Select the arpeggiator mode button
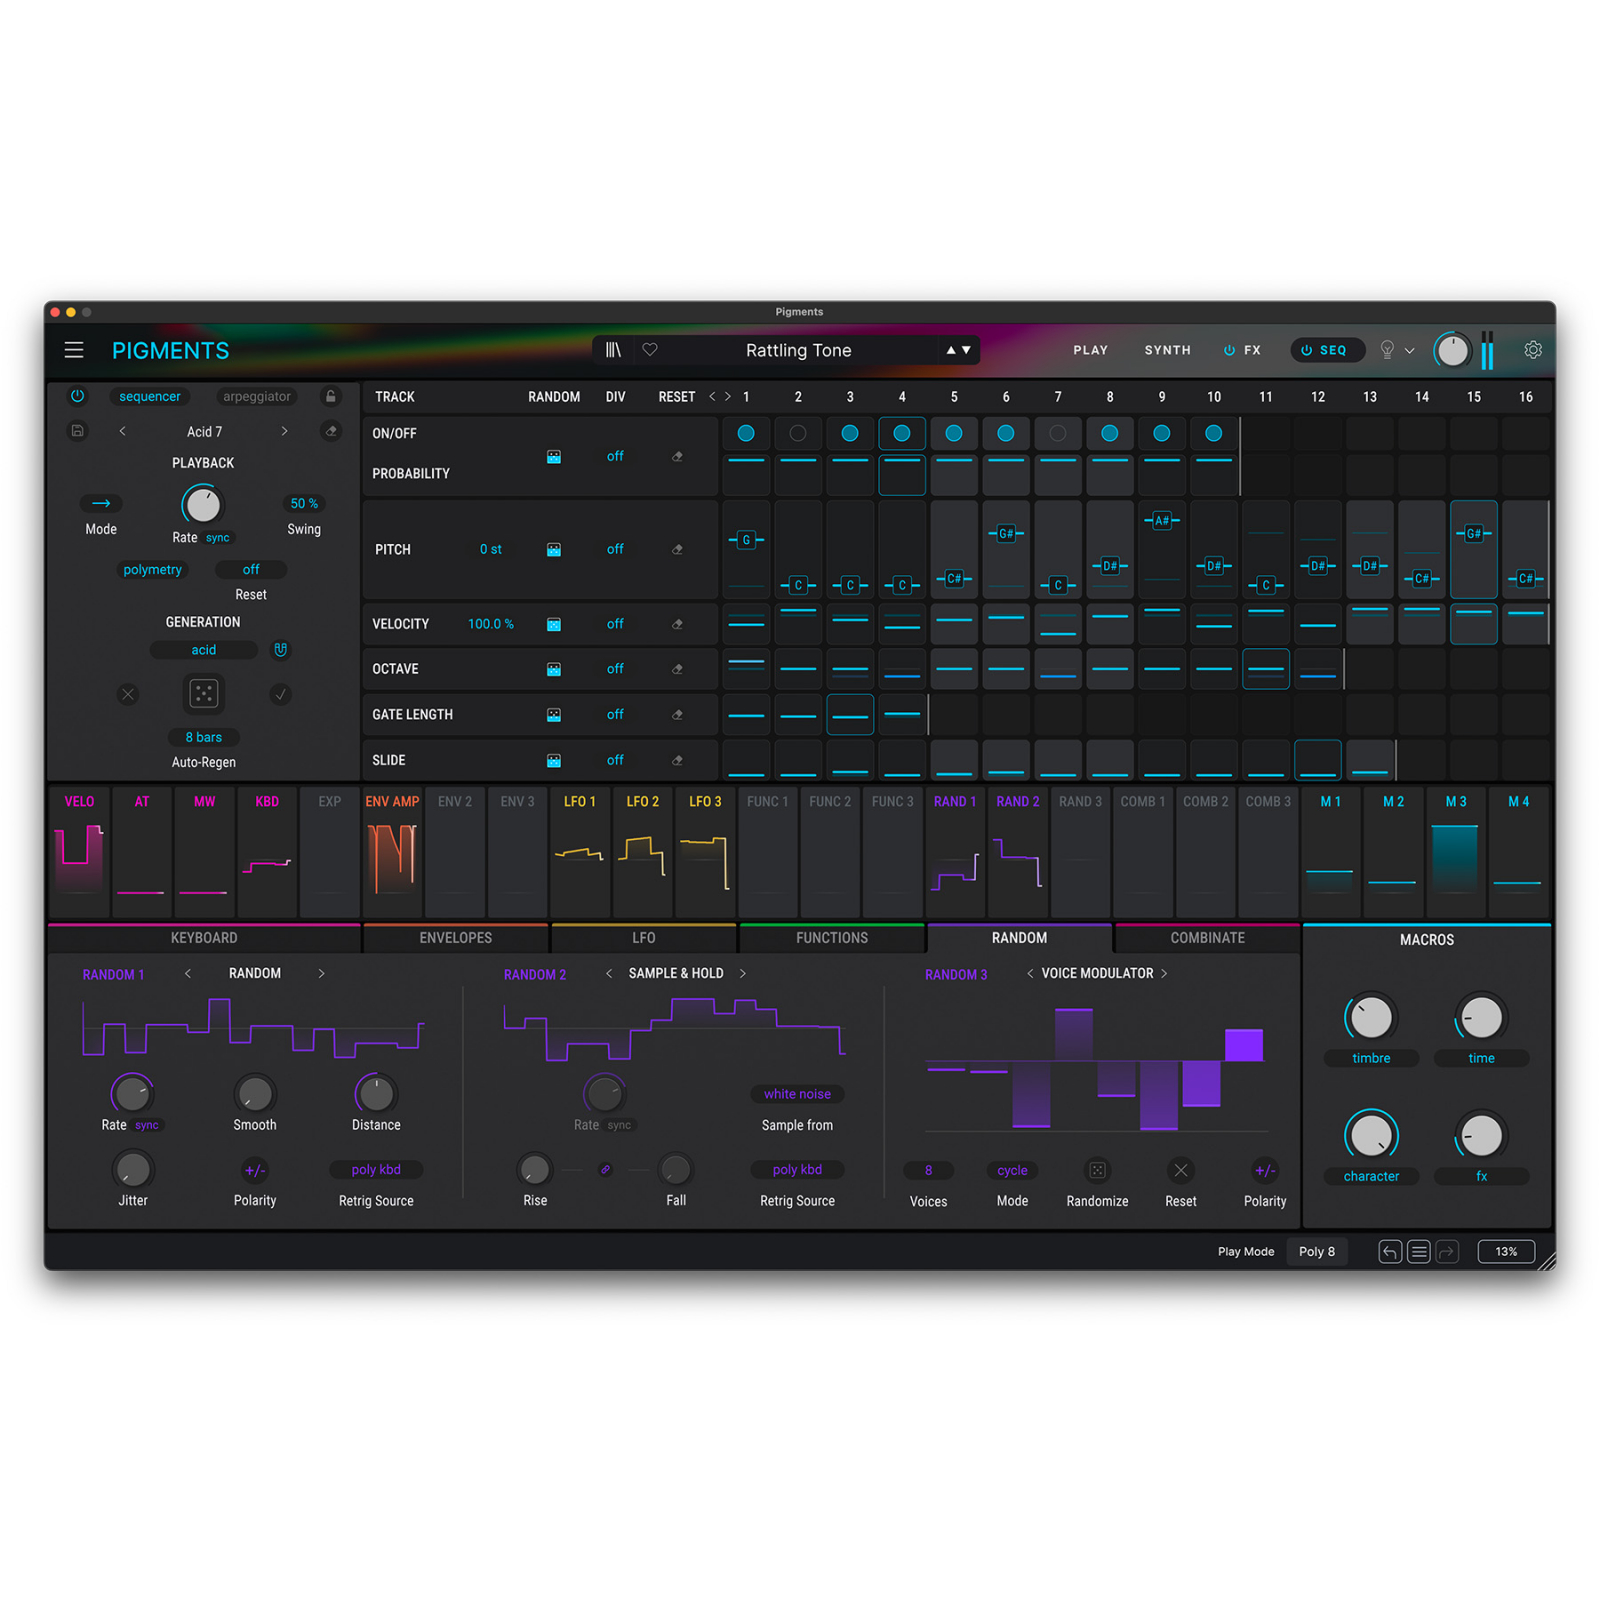 point(257,396)
